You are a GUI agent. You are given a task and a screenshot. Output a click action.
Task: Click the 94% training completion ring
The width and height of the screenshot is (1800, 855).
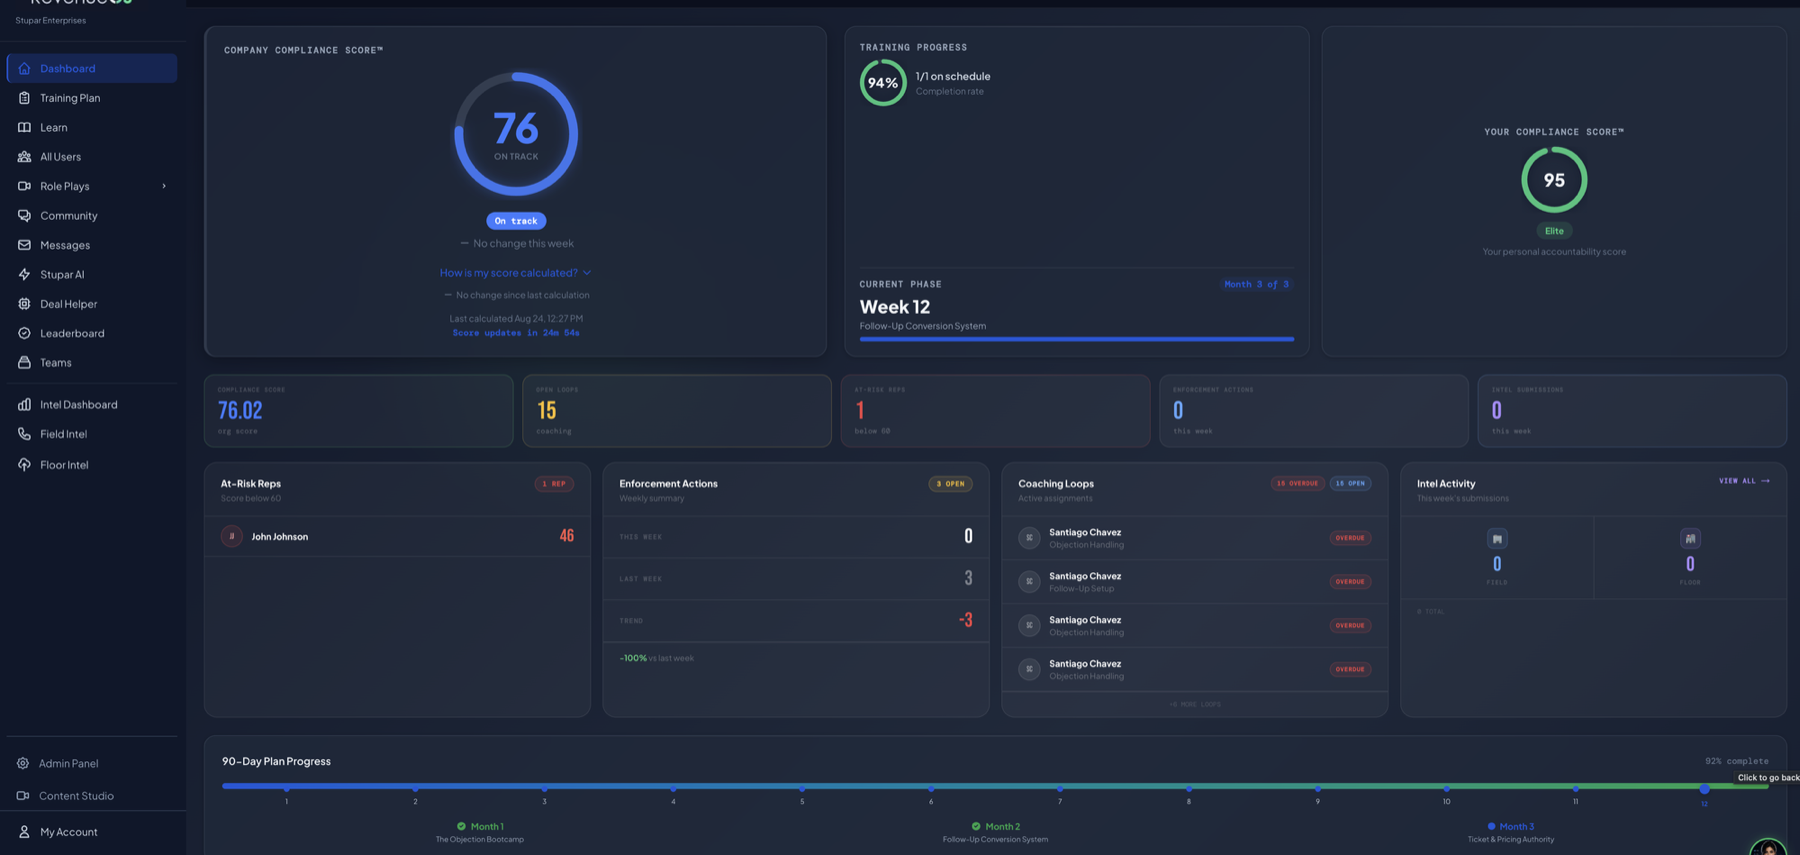point(883,83)
